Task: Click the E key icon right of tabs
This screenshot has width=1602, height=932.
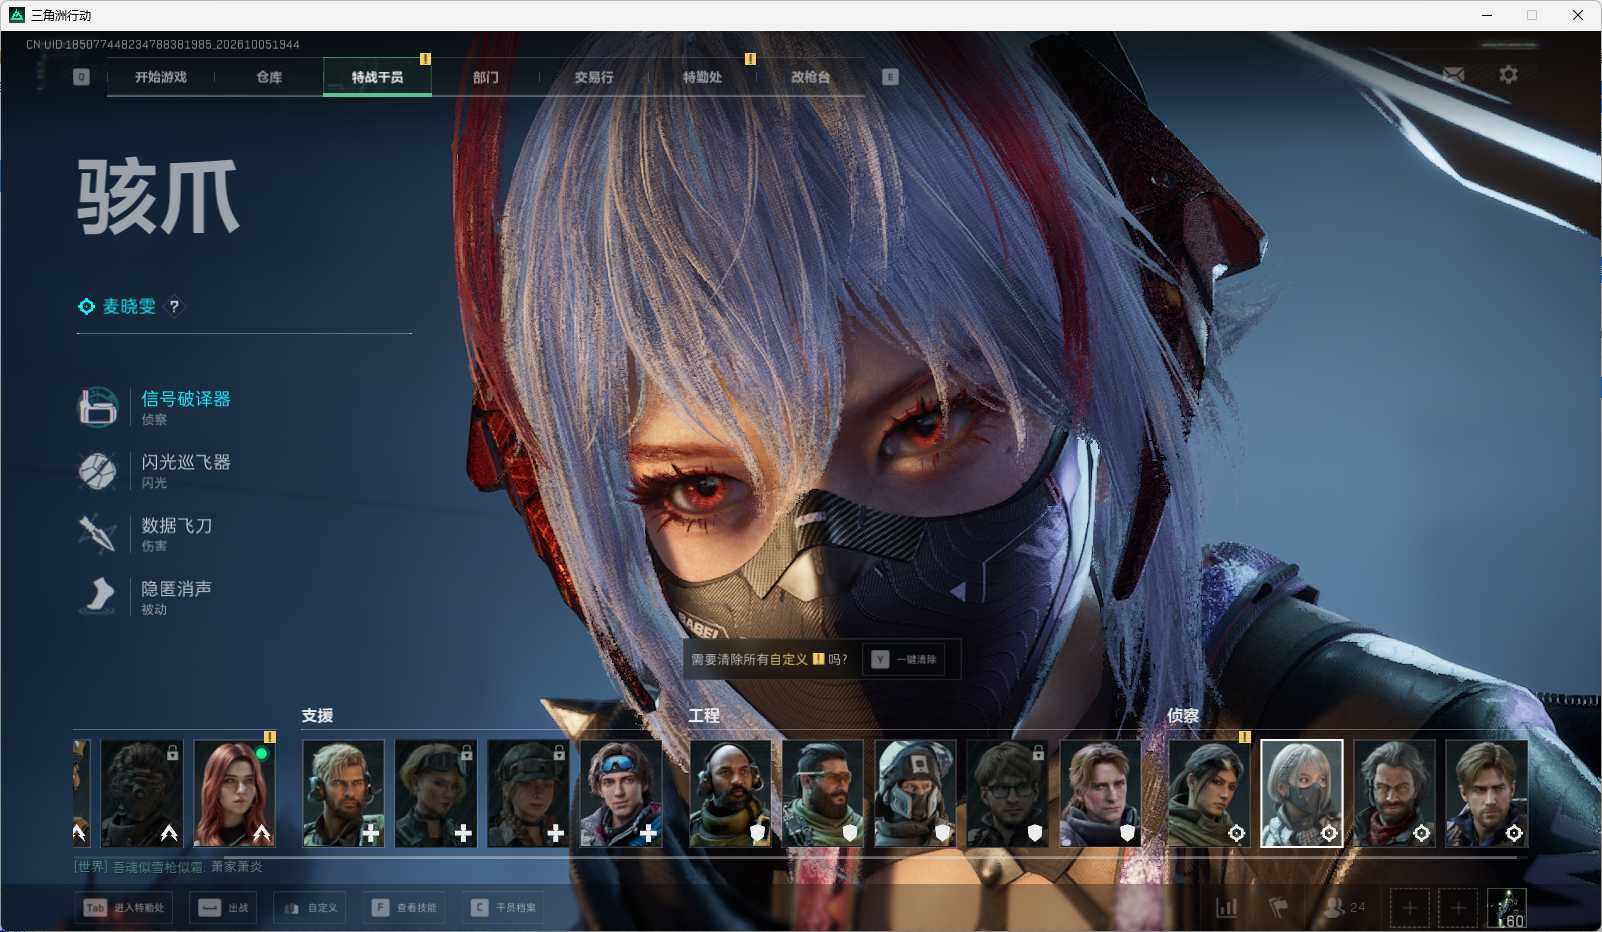Action: pos(890,77)
